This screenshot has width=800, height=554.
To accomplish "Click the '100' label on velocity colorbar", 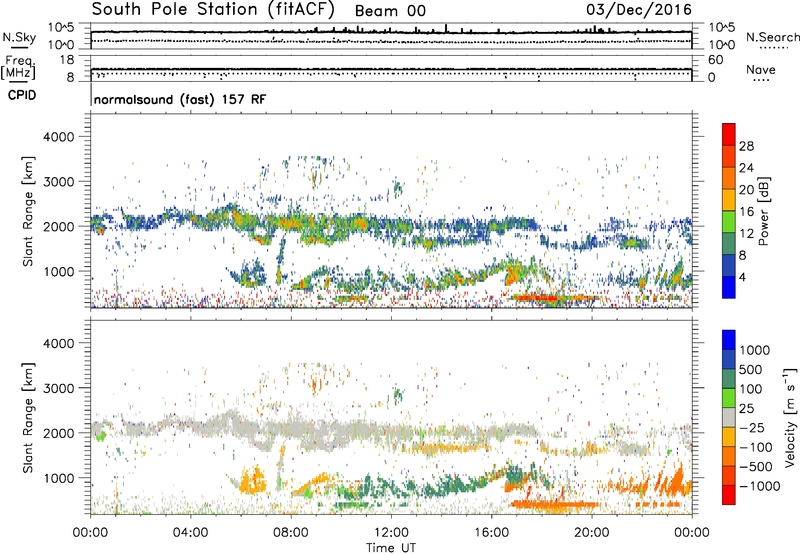I will (751, 389).
